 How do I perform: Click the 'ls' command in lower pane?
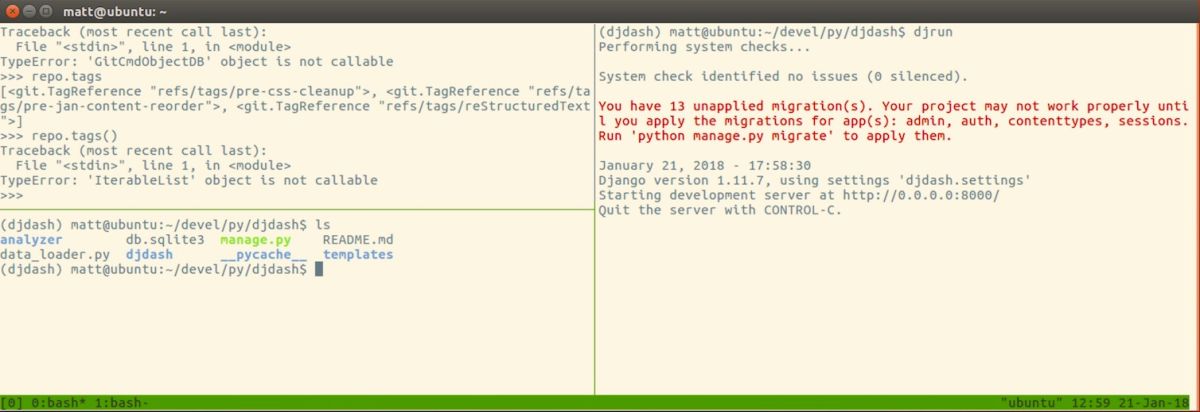point(322,226)
